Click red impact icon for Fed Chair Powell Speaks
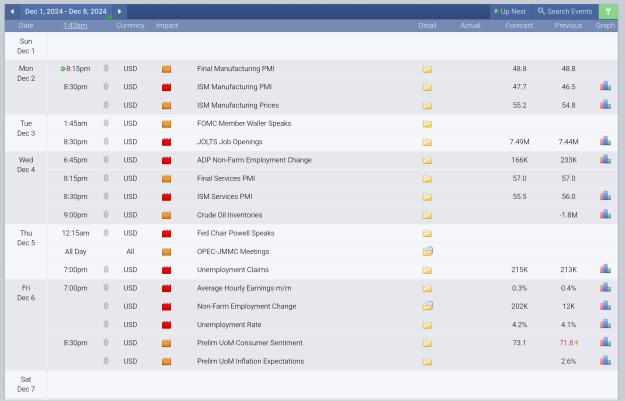The width and height of the screenshot is (625, 401). click(x=167, y=234)
